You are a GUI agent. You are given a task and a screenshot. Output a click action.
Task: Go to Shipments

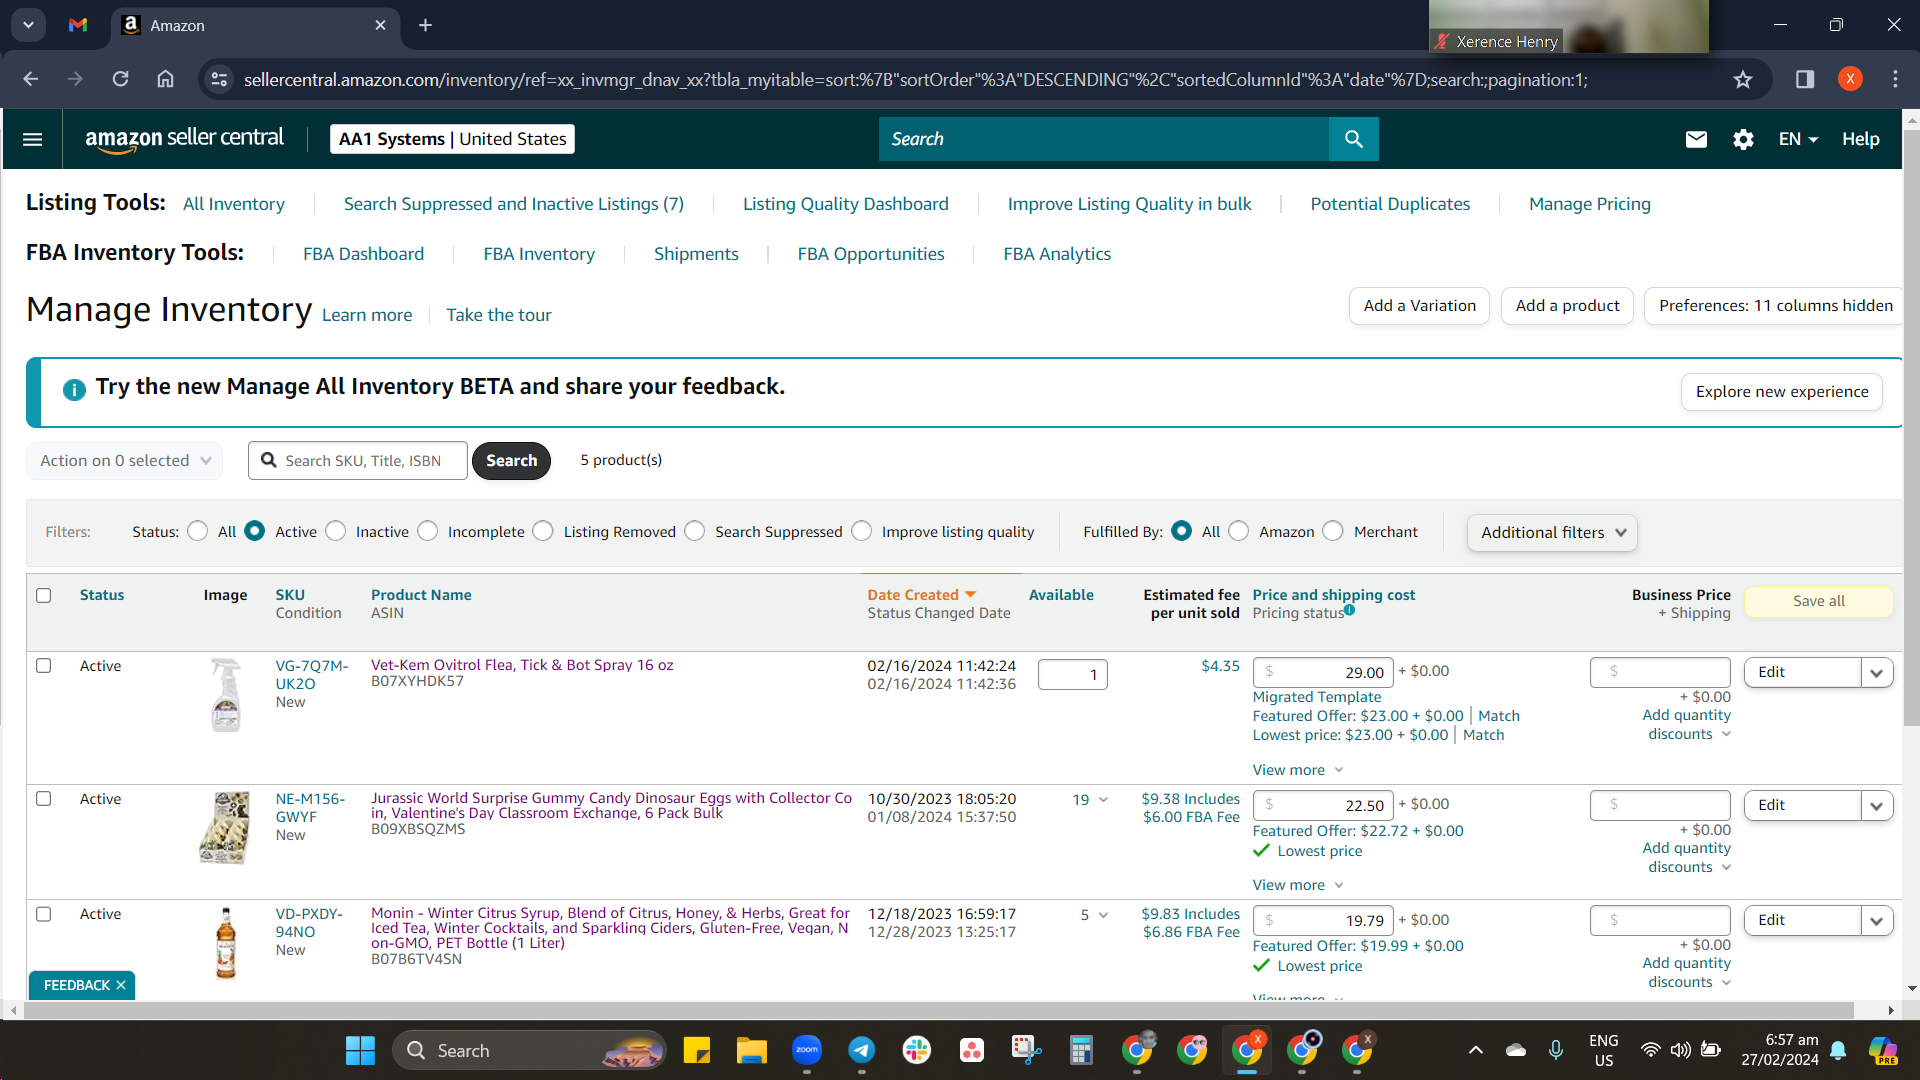[x=696, y=254]
